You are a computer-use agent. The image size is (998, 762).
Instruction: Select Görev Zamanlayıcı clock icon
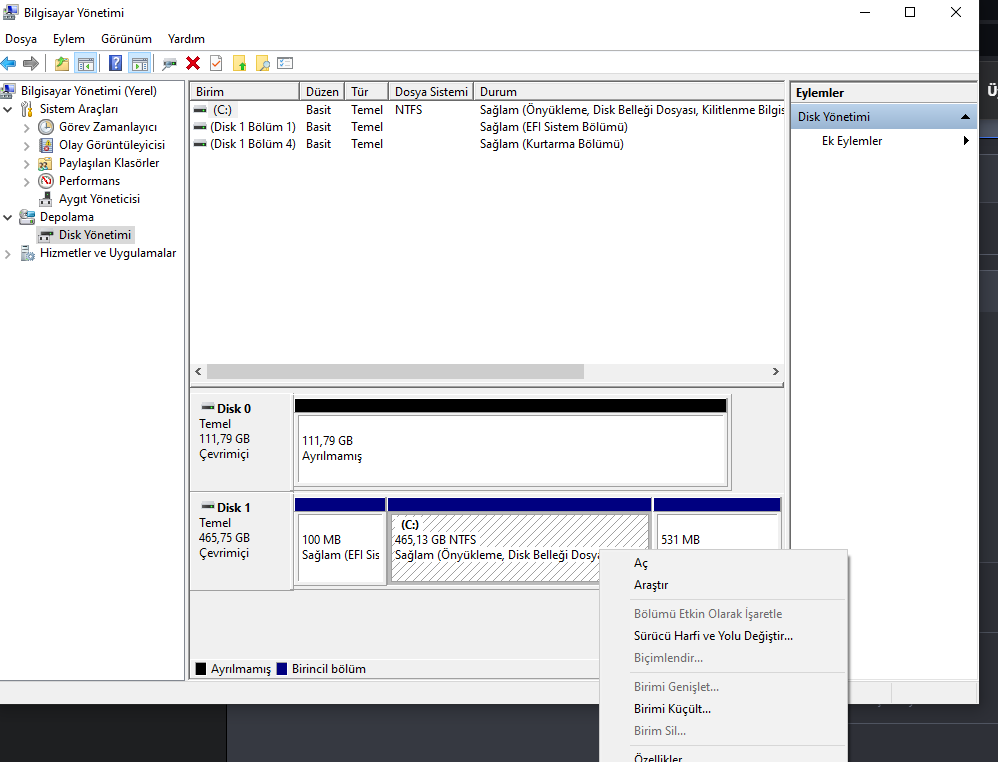point(46,127)
